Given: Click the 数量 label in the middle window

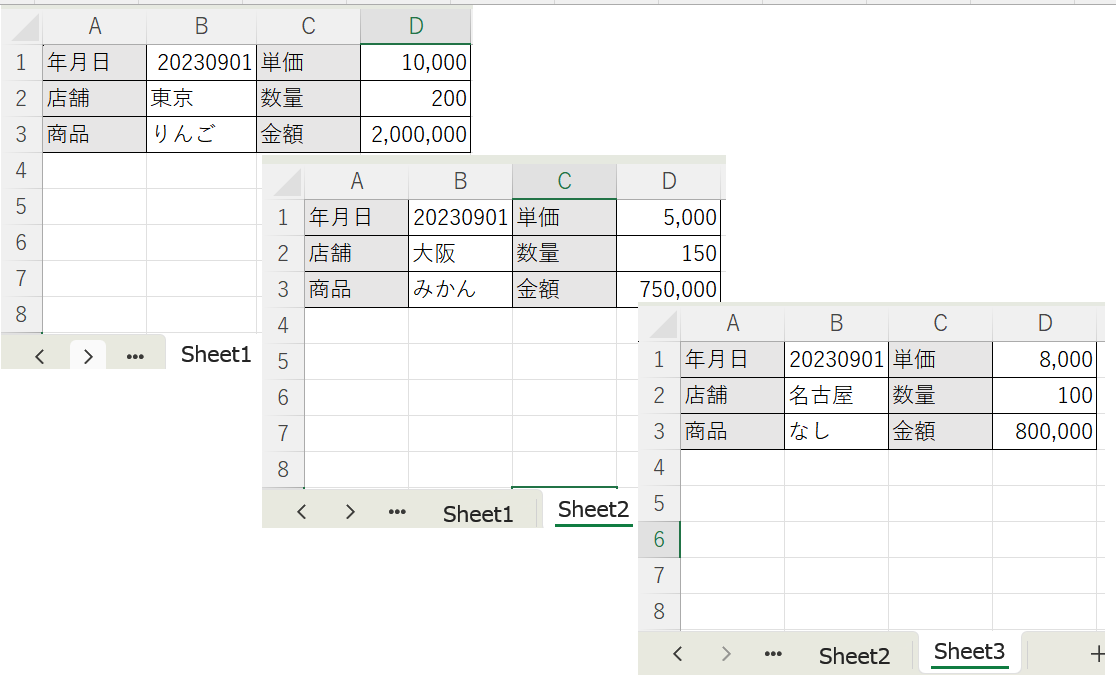Looking at the screenshot, I should click(x=564, y=253).
